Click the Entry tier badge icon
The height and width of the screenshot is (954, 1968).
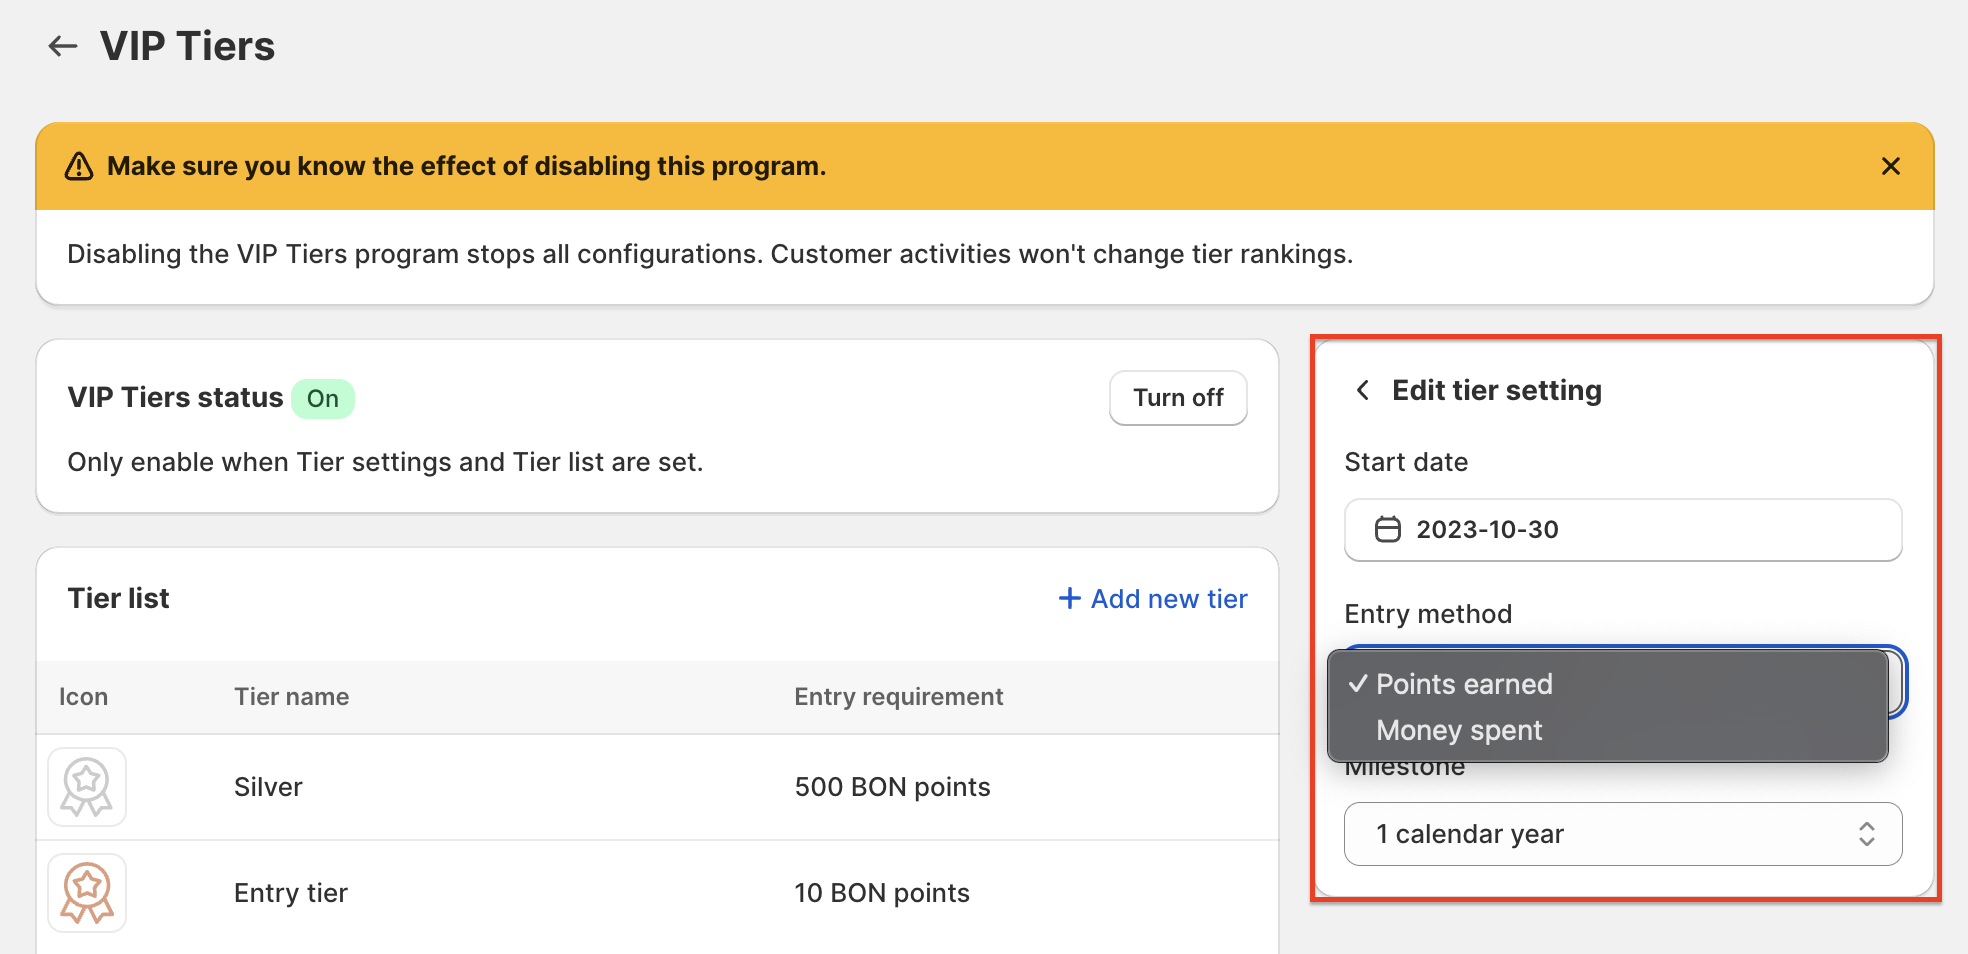[x=87, y=893]
